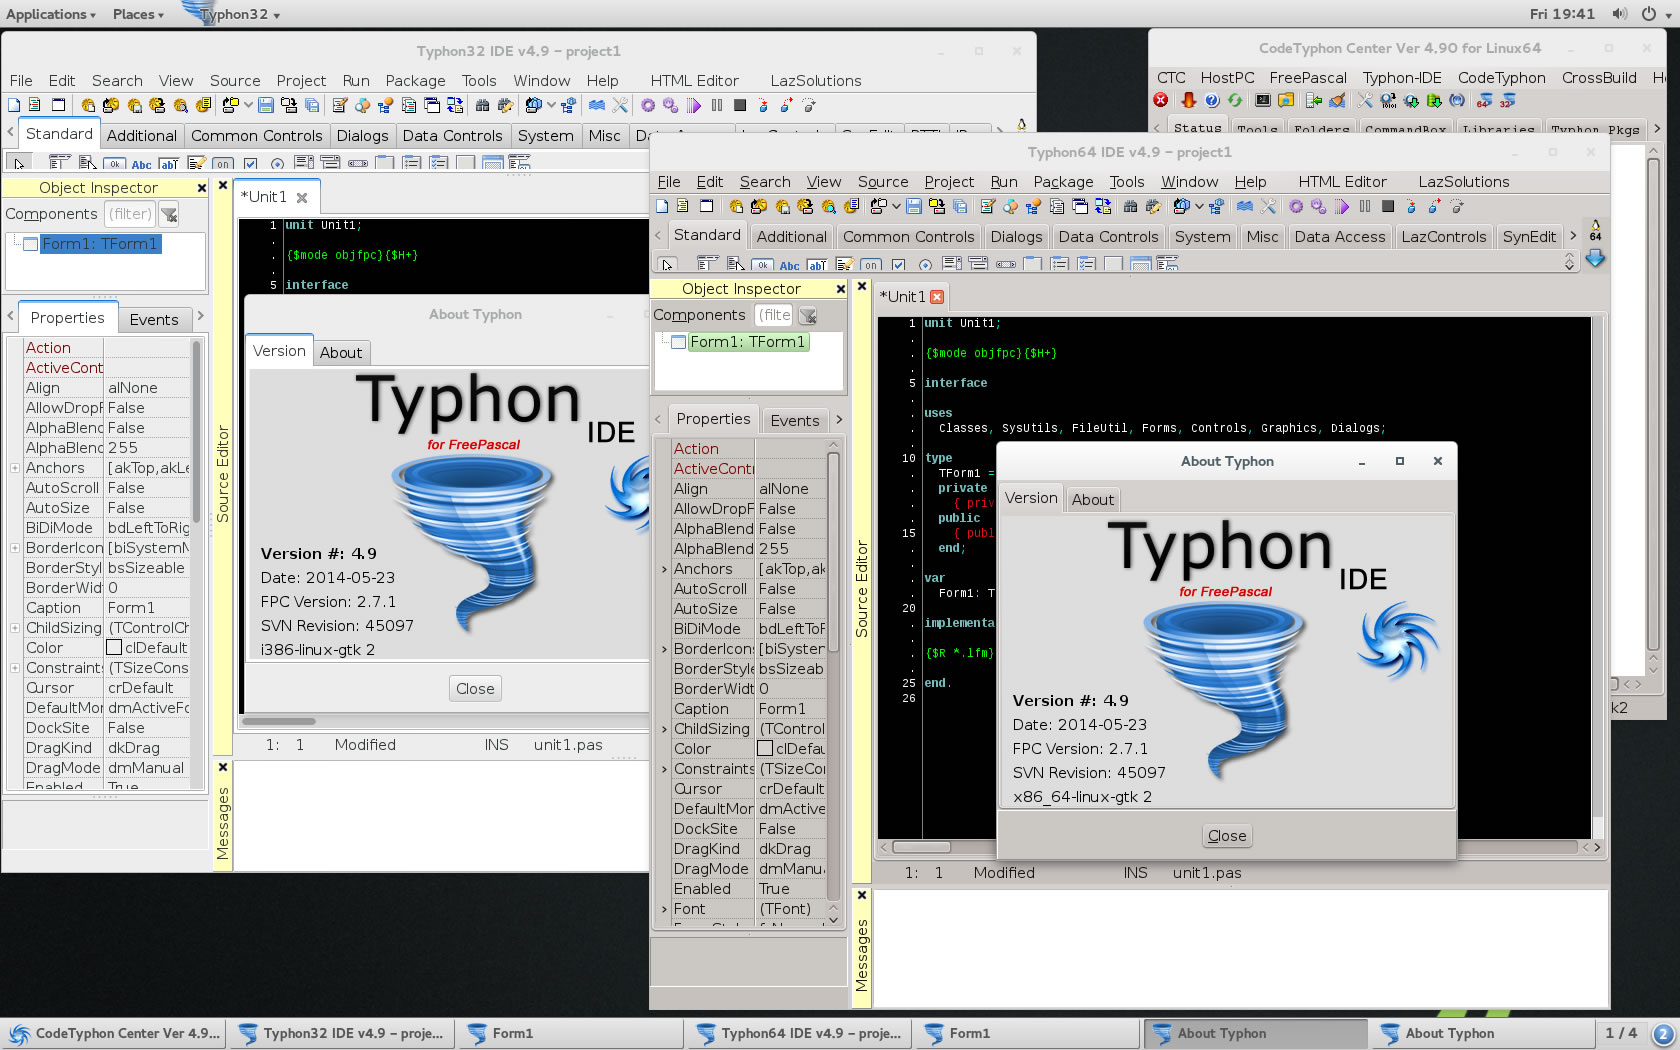The width and height of the screenshot is (1680, 1050).
Task: Click Stop square in Typhon64 toolbar
Action: coord(1388,206)
